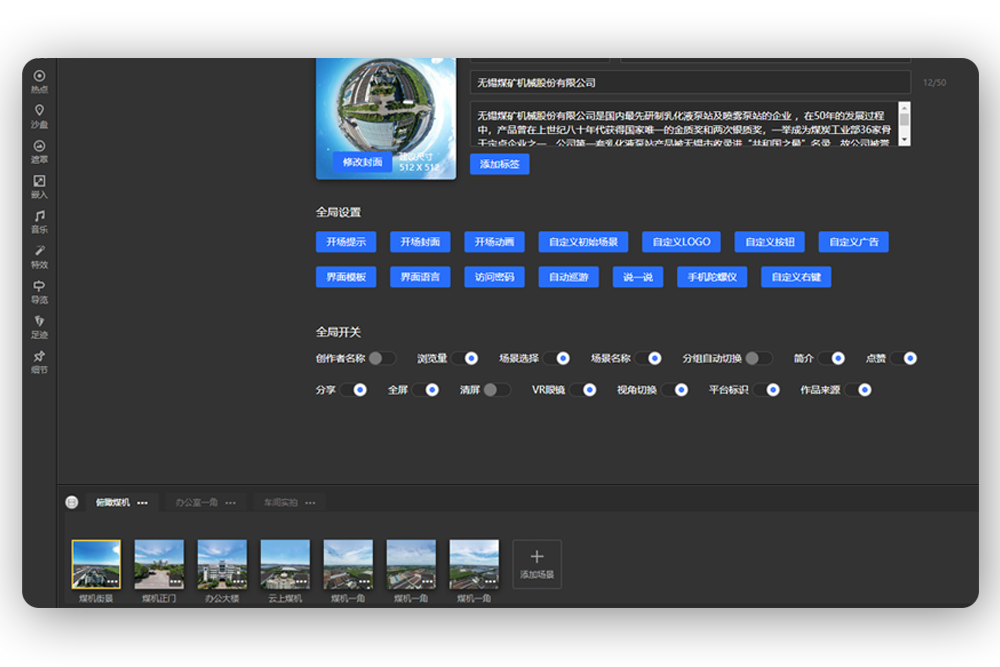Click the title field 无锡煤矿机械股份有限公司

(691, 82)
